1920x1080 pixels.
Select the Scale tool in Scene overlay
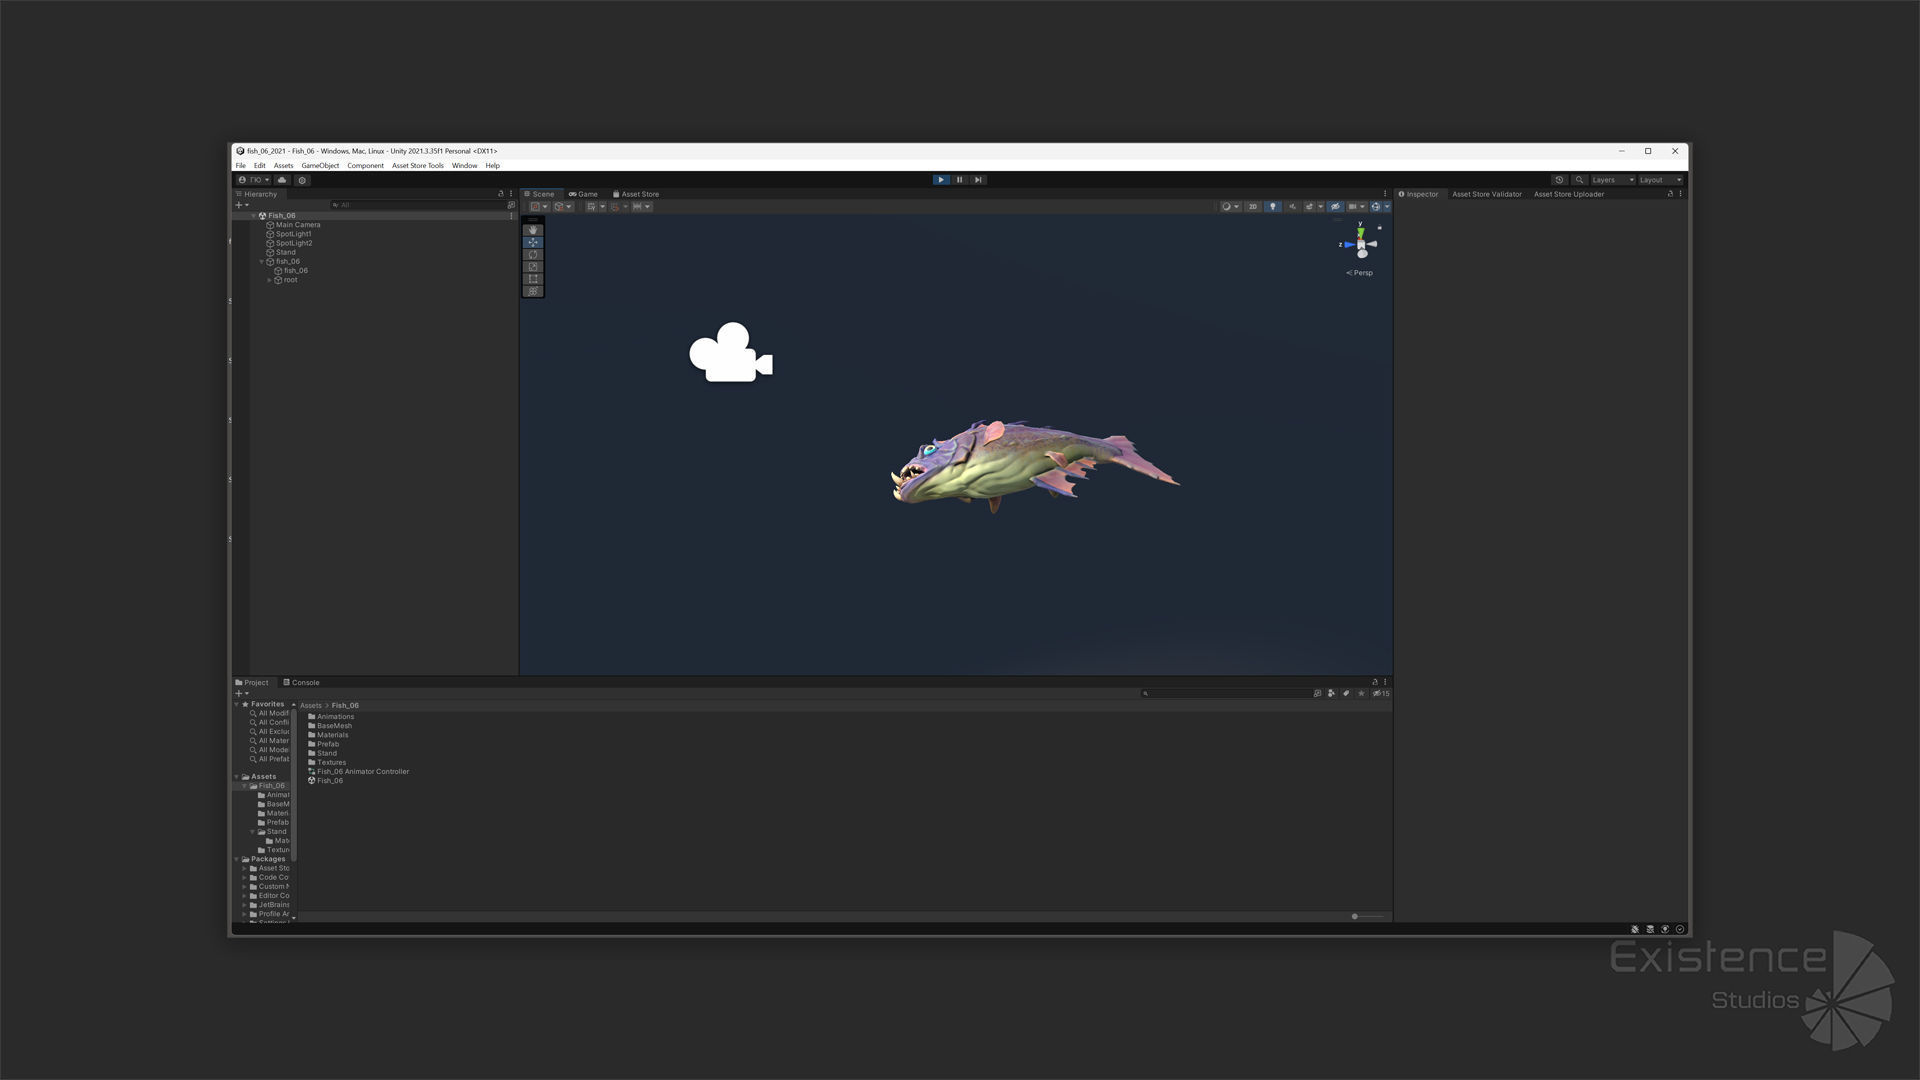[x=533, y=267]
